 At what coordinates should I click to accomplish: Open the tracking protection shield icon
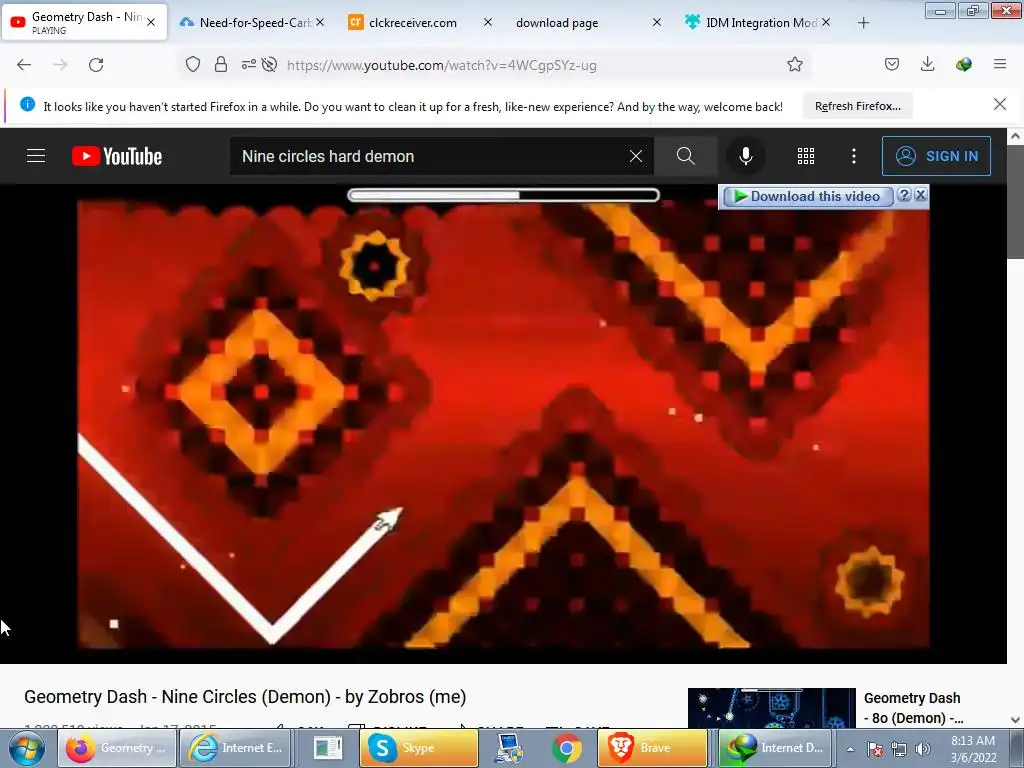point(193,65)
